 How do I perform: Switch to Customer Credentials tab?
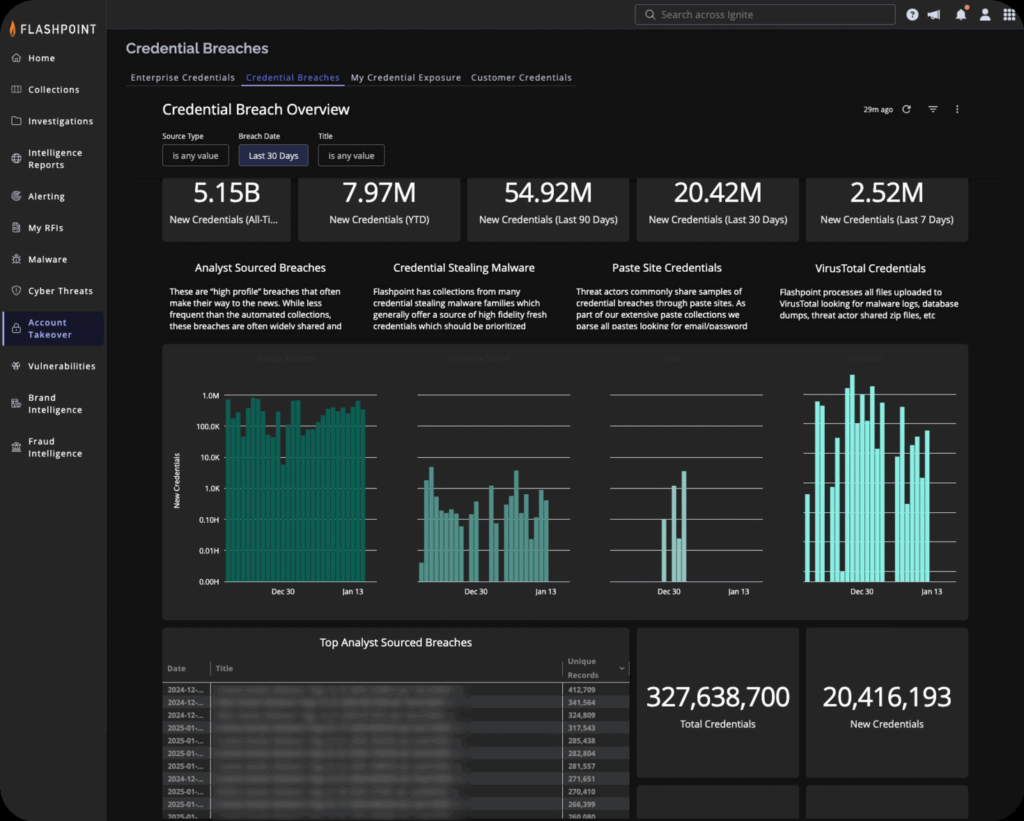521,77
